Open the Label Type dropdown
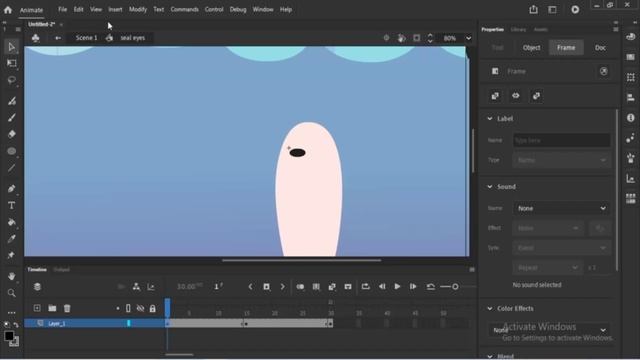The width and height of the screenshot is (640, 360). point(562,160)
